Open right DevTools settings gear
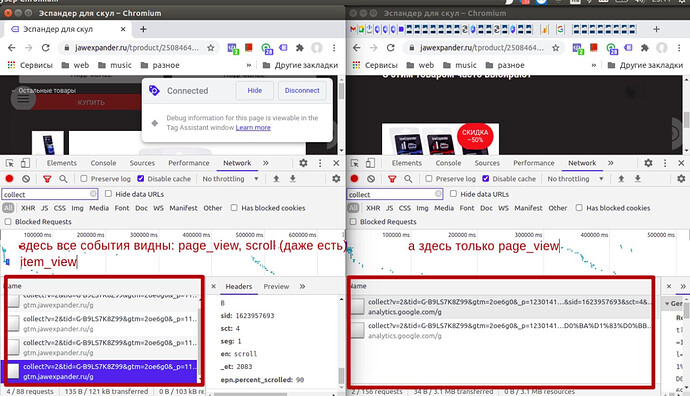Image resolution: width=690 pixels, height=396 pixels. pyautogui.click(x=648, y=163)
